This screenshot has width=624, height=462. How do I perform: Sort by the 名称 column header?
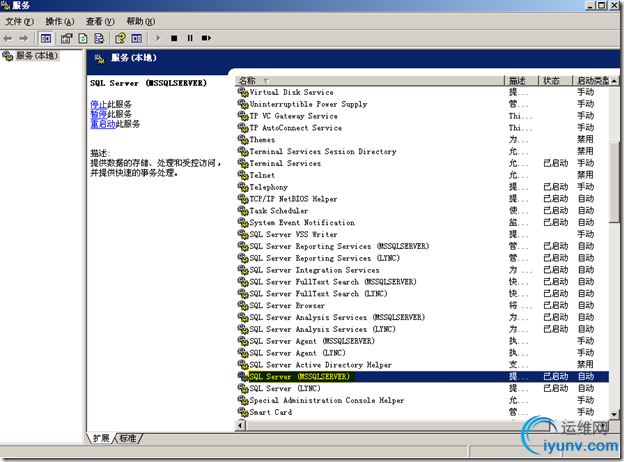[x=370, y=81]
